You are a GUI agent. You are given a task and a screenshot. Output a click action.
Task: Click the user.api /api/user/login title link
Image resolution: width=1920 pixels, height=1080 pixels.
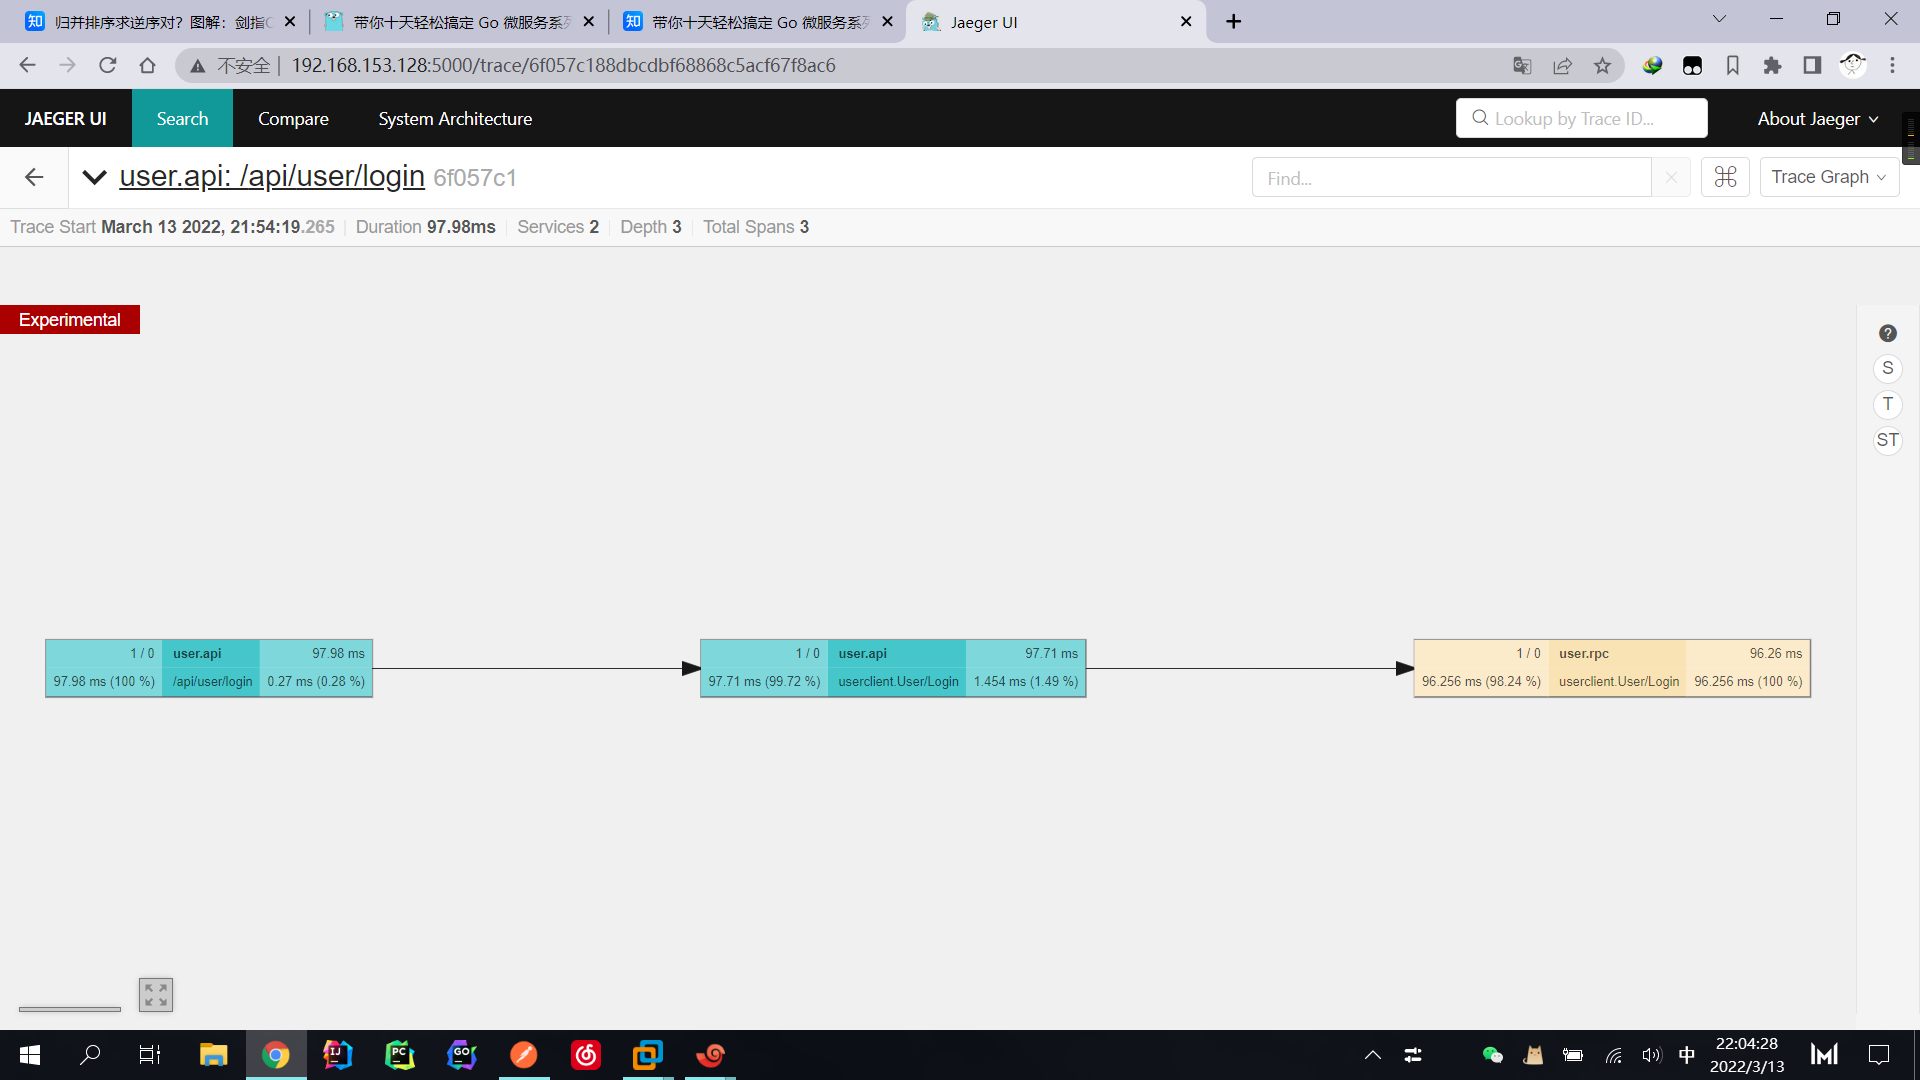(272, 176)
